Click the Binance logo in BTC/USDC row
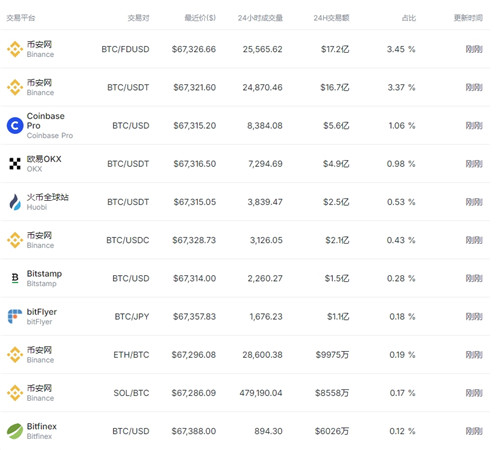Viewport: 500px width, 450px height. (x=15, y=240)
